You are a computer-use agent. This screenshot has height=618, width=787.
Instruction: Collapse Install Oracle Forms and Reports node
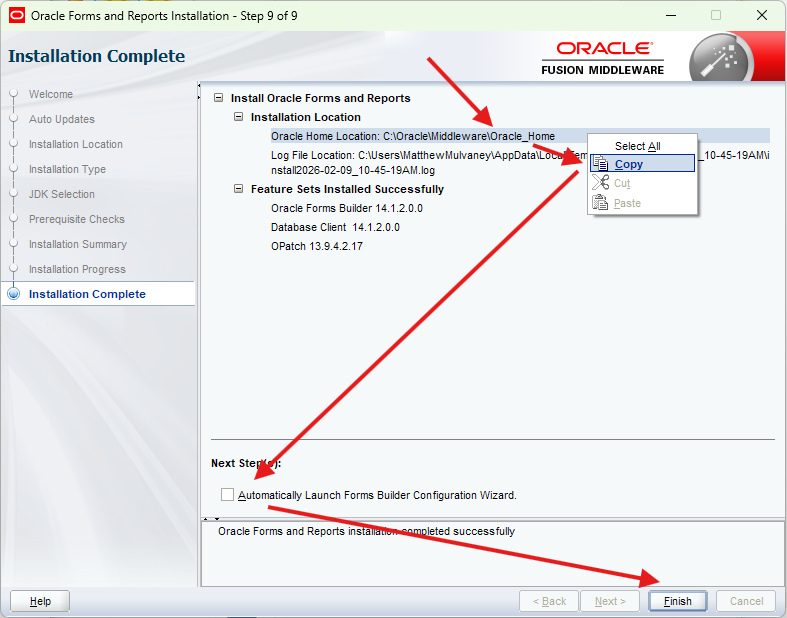pyautogui.click(x=218, y=97)
